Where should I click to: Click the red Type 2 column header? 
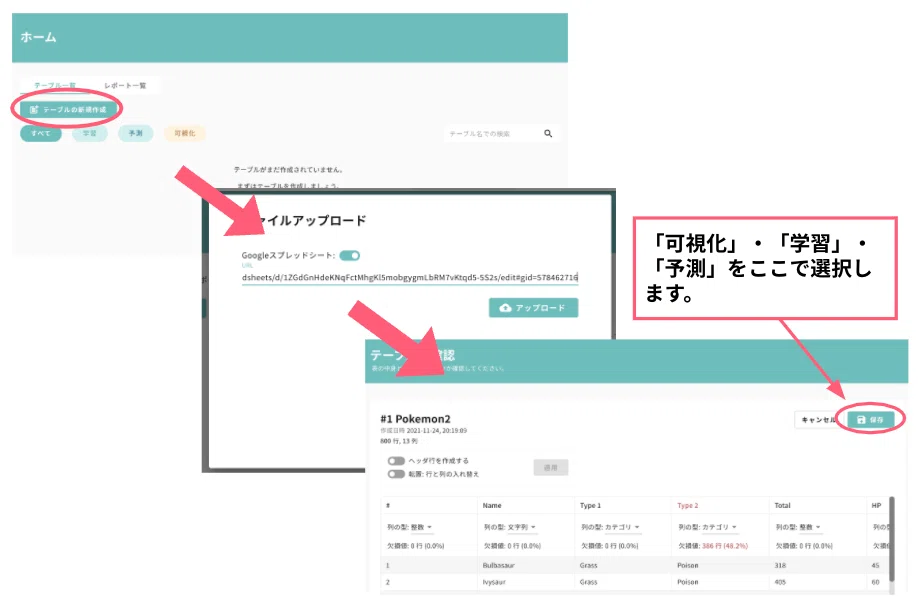pos(687,506)
